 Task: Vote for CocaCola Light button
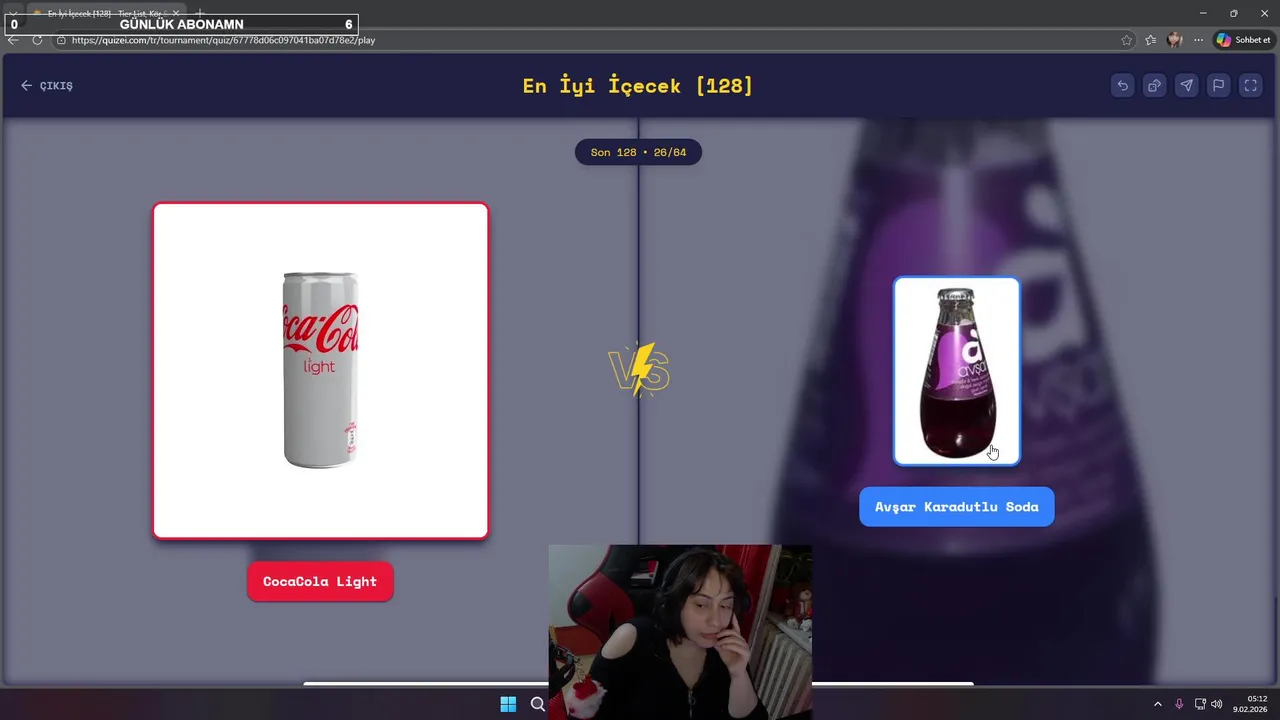tap(320, 582)
